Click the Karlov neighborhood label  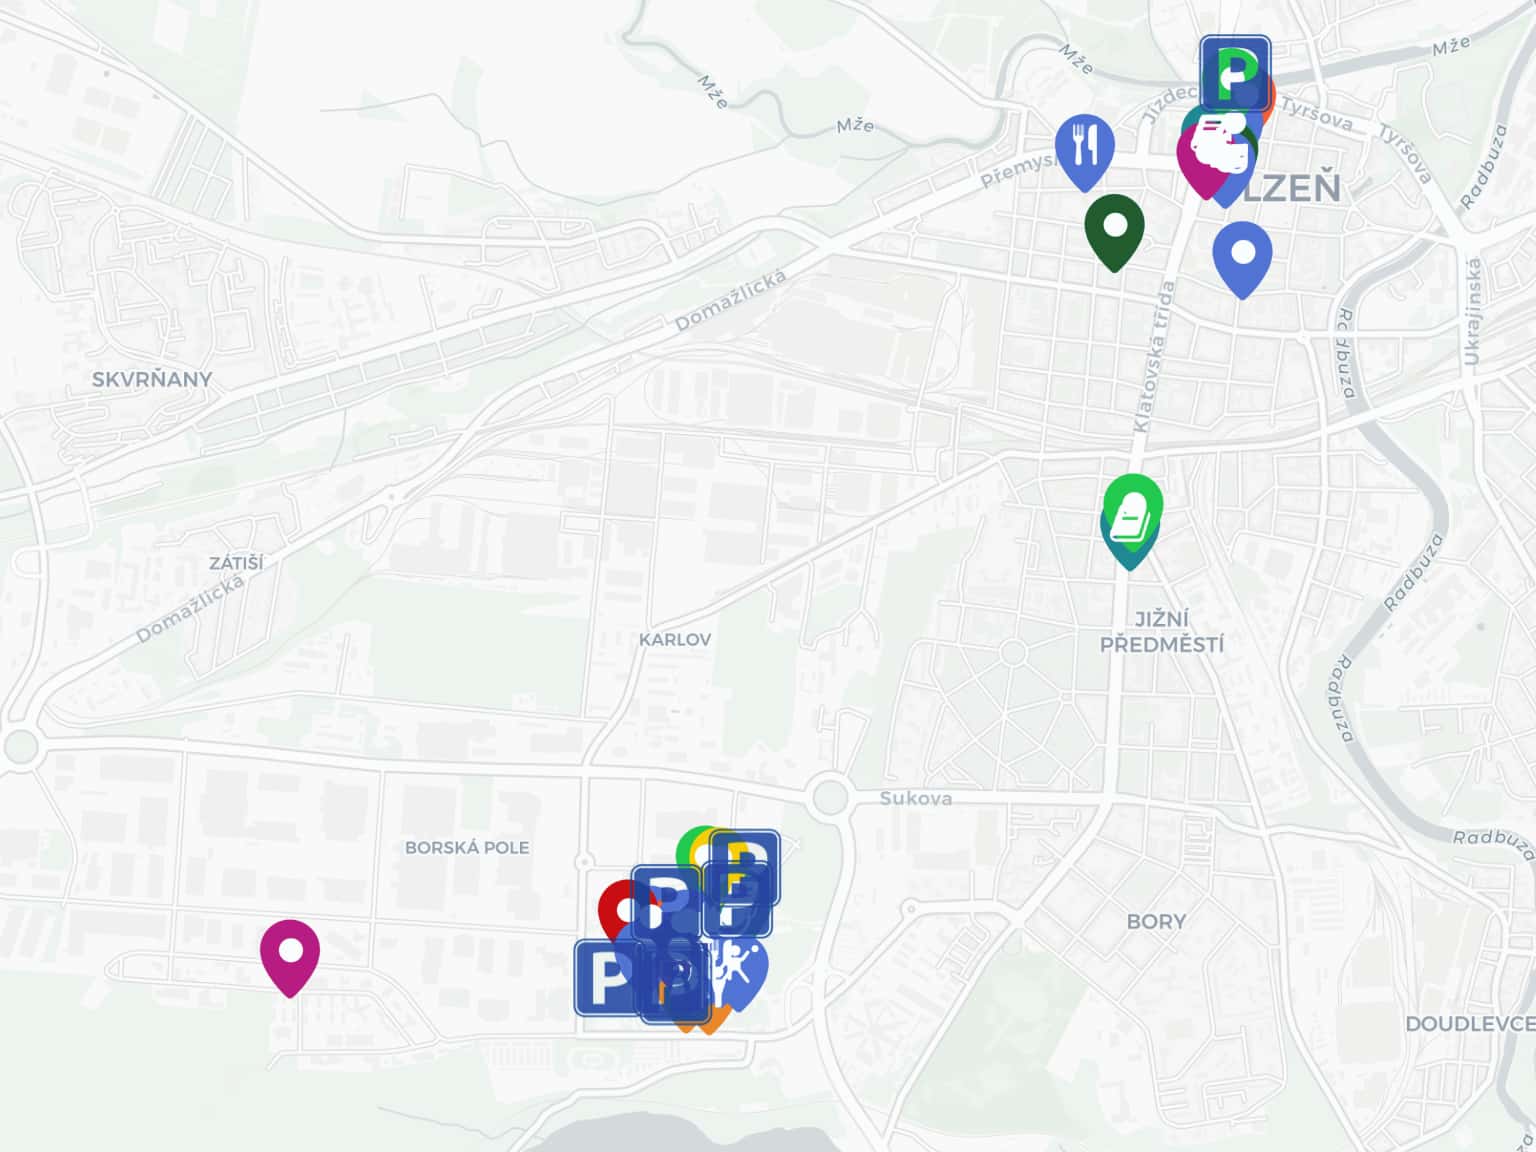(x=675, y=639)
